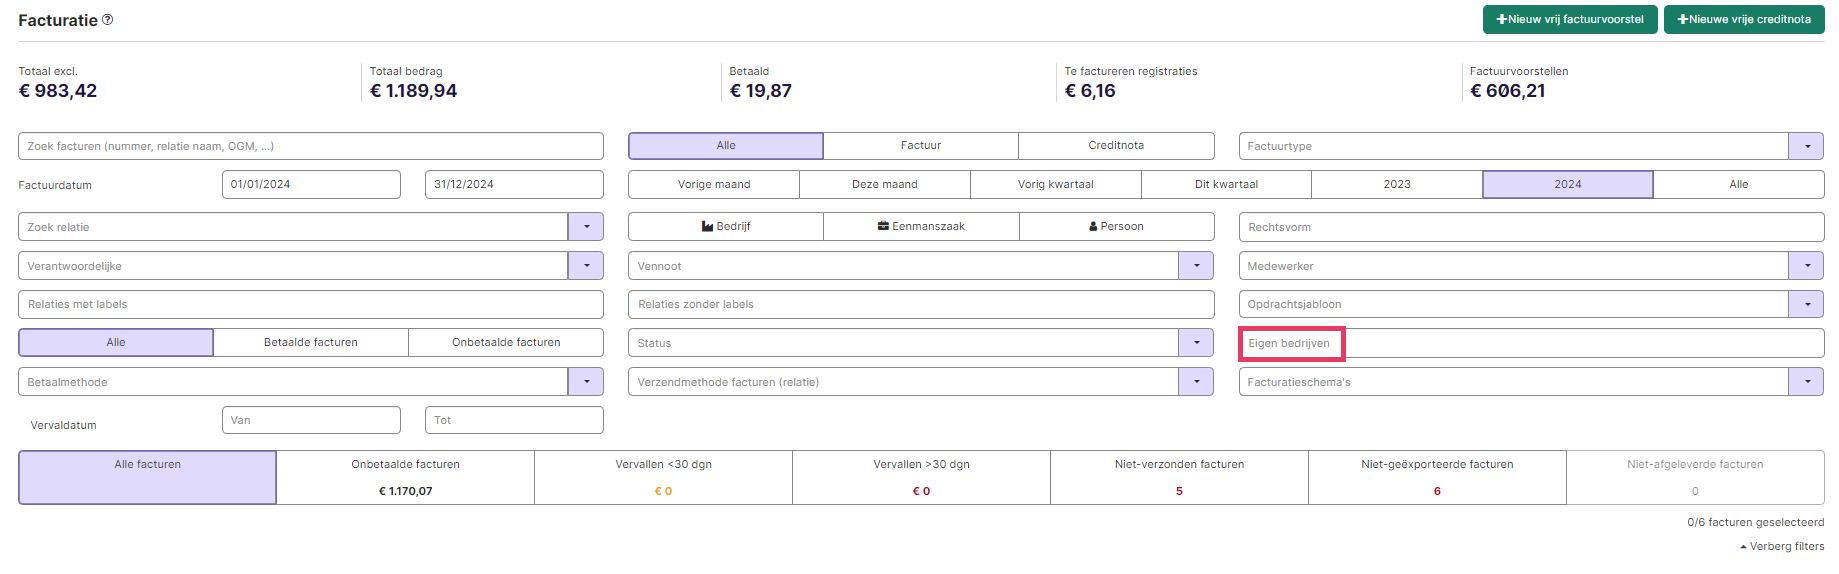Click the Rechtsvorm field
Viewport: 1839px width, 574px height.
[1532, 227]
